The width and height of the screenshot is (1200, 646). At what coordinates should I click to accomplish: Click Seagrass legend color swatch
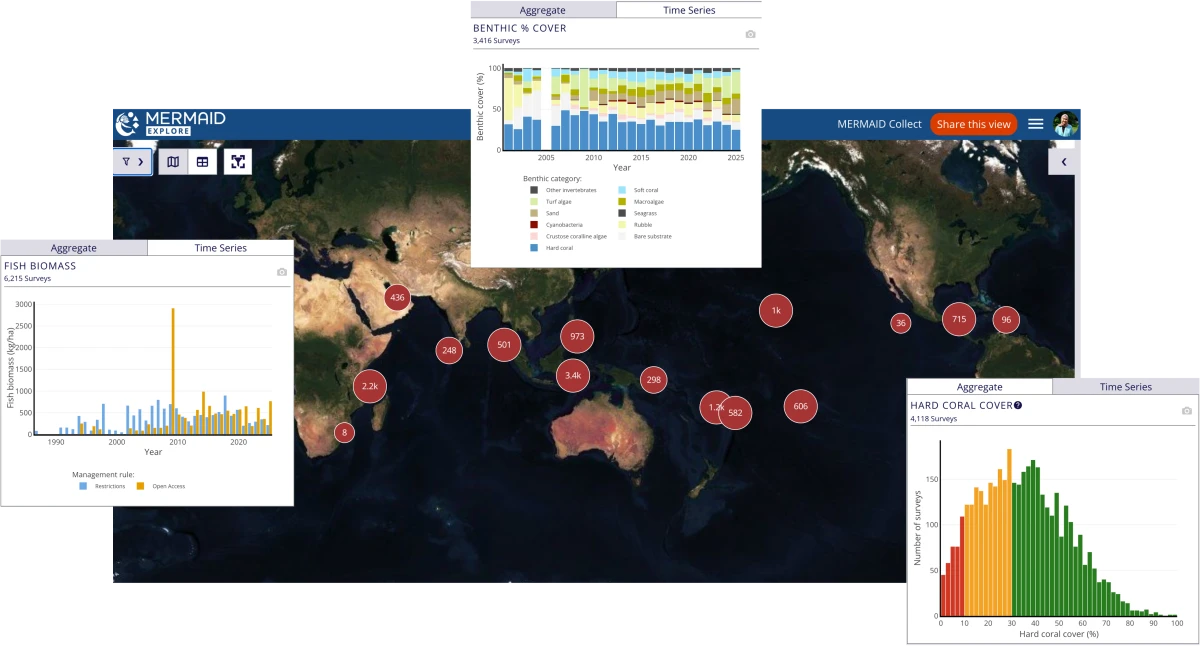622,213
